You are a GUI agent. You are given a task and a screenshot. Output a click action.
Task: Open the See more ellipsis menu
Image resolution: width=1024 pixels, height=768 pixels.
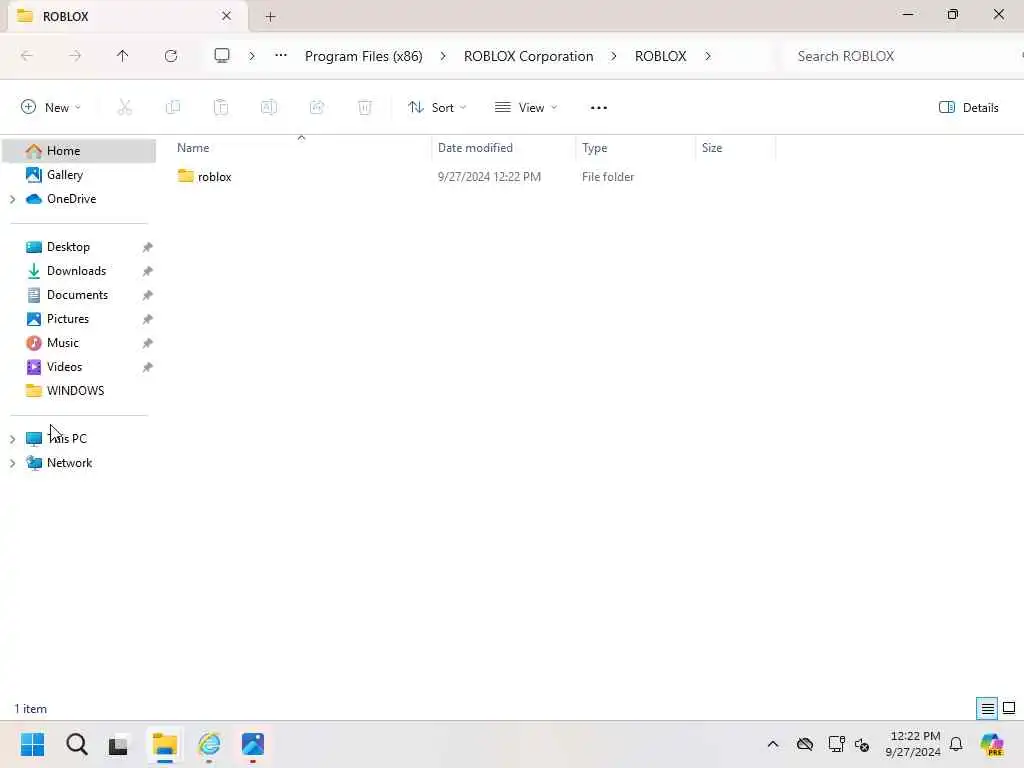tap(598, 108)
